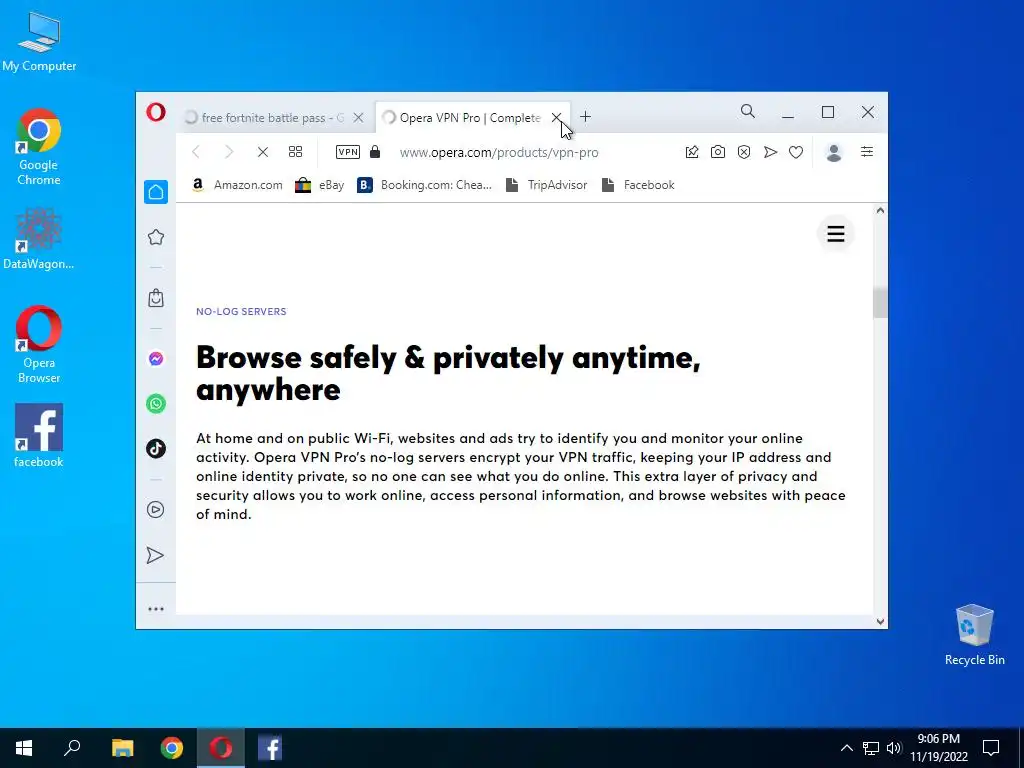This screenshot has width=1024, height=768.
Task: Click the scrollbar up arrow
Action: coord(880,210)
